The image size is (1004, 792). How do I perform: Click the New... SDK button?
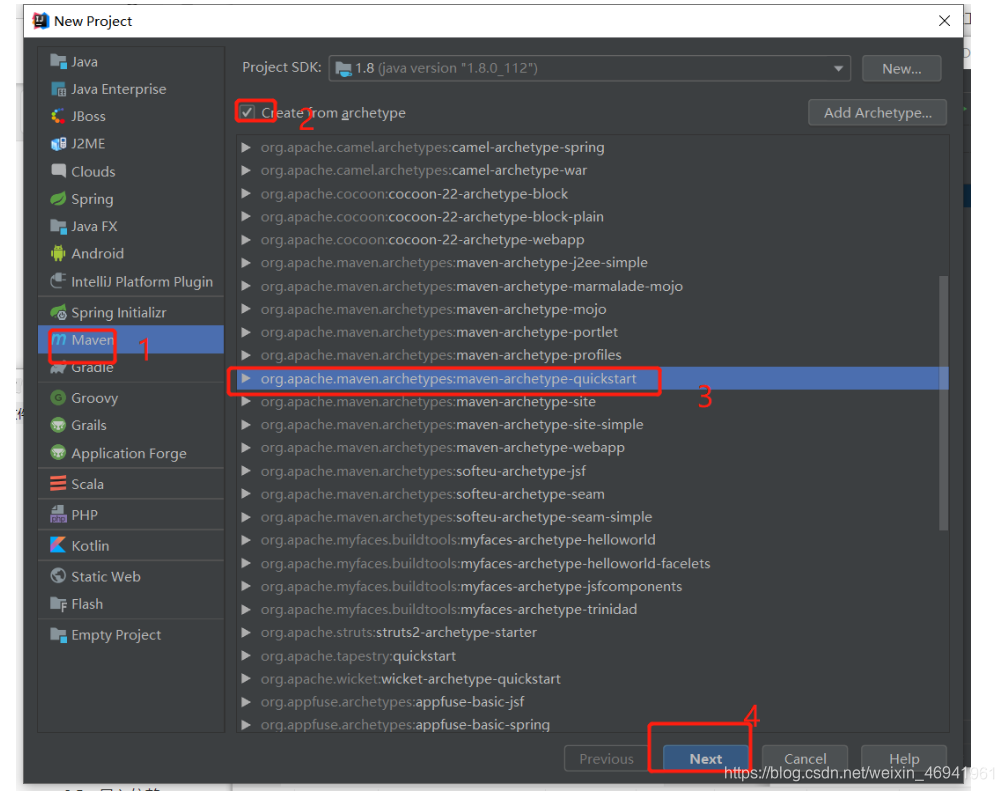click(902, 69)
